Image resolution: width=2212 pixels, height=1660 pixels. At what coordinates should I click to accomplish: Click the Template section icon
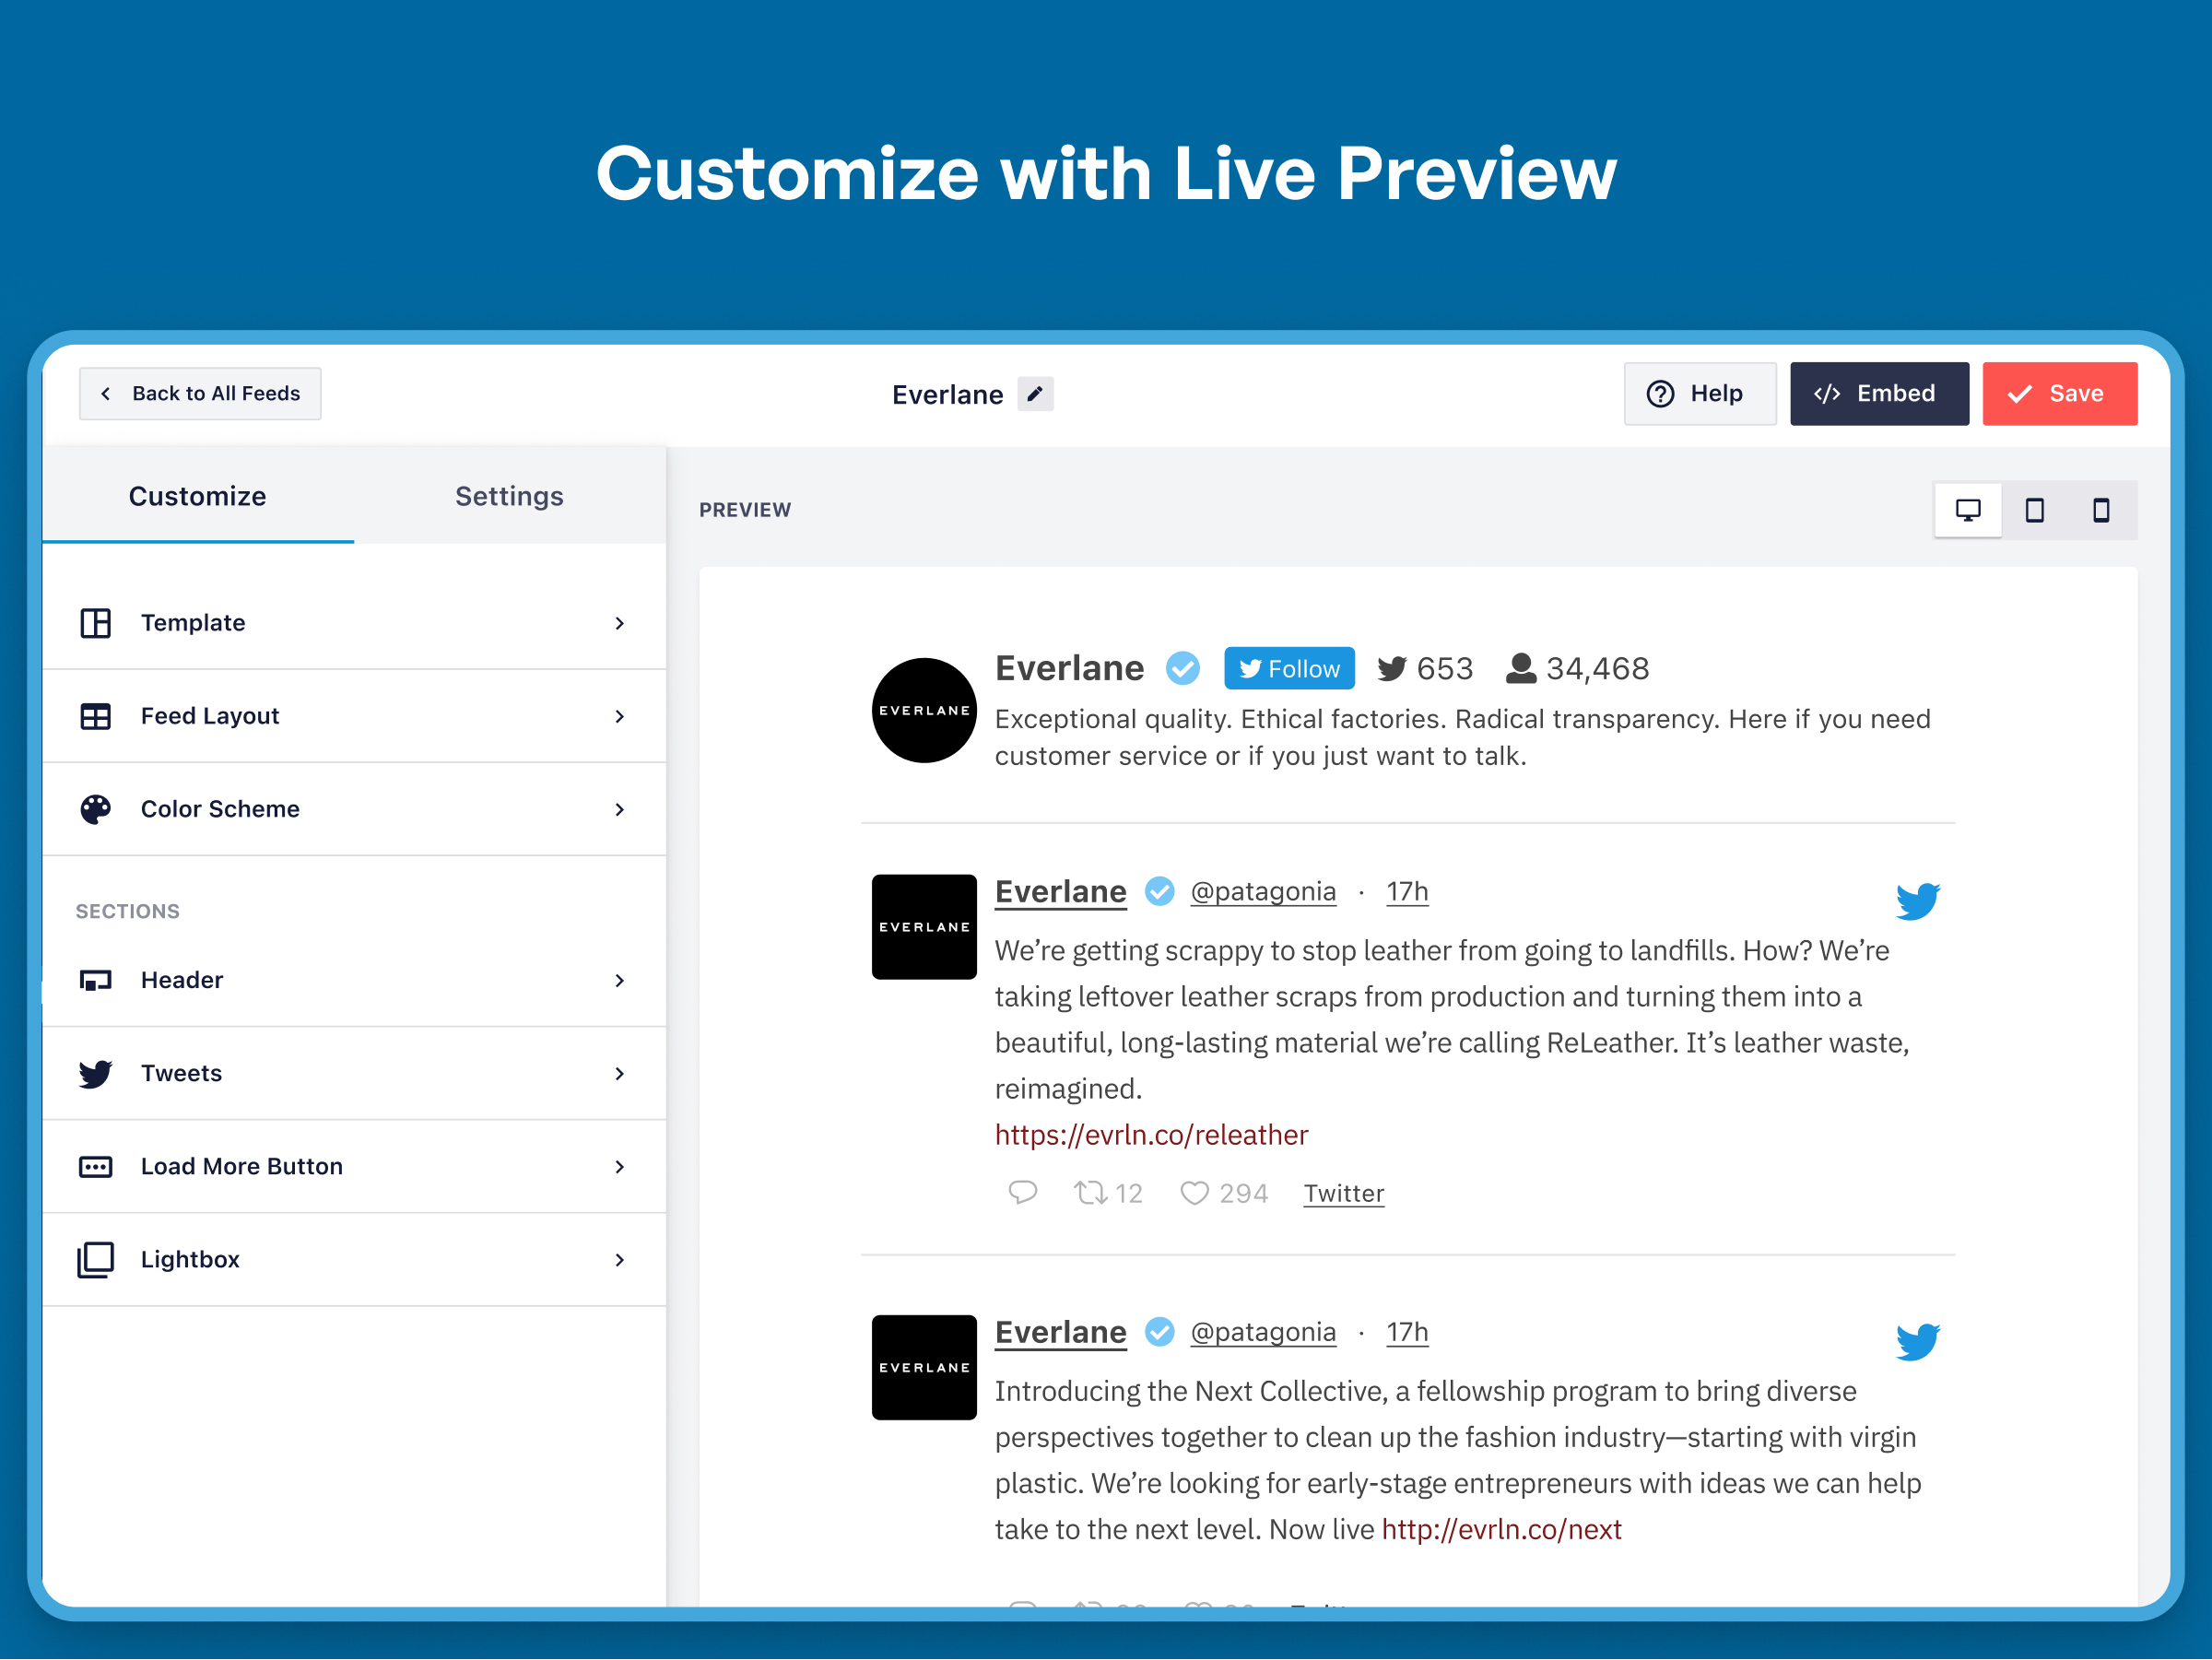pyautogui.click(x=96, y=622)
